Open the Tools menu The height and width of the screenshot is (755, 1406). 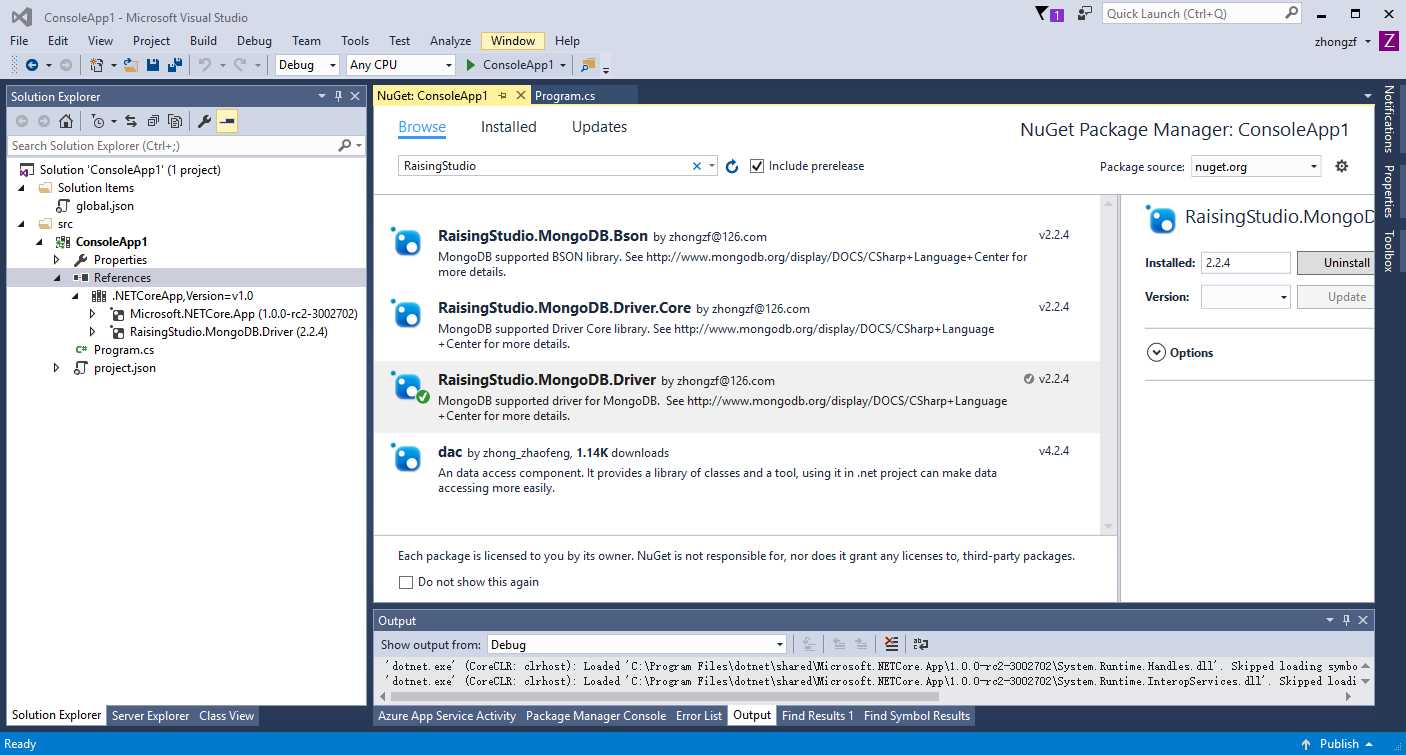point(355,41)
